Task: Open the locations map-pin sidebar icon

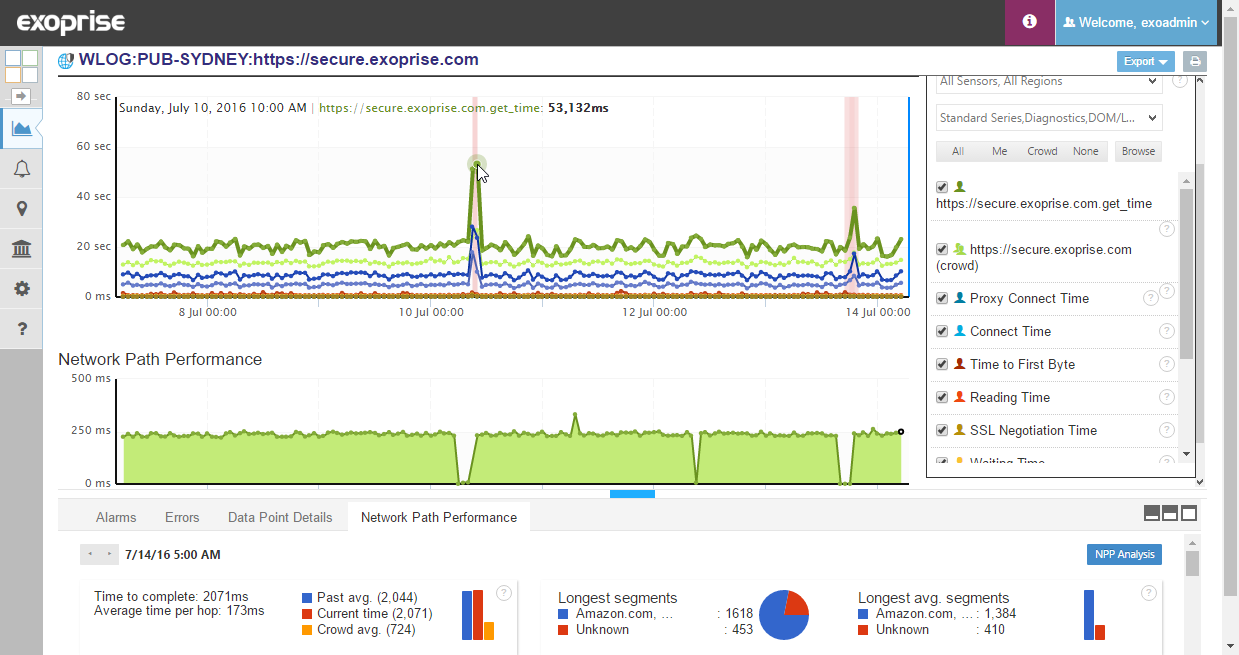Action: click(x=21, y=209)
